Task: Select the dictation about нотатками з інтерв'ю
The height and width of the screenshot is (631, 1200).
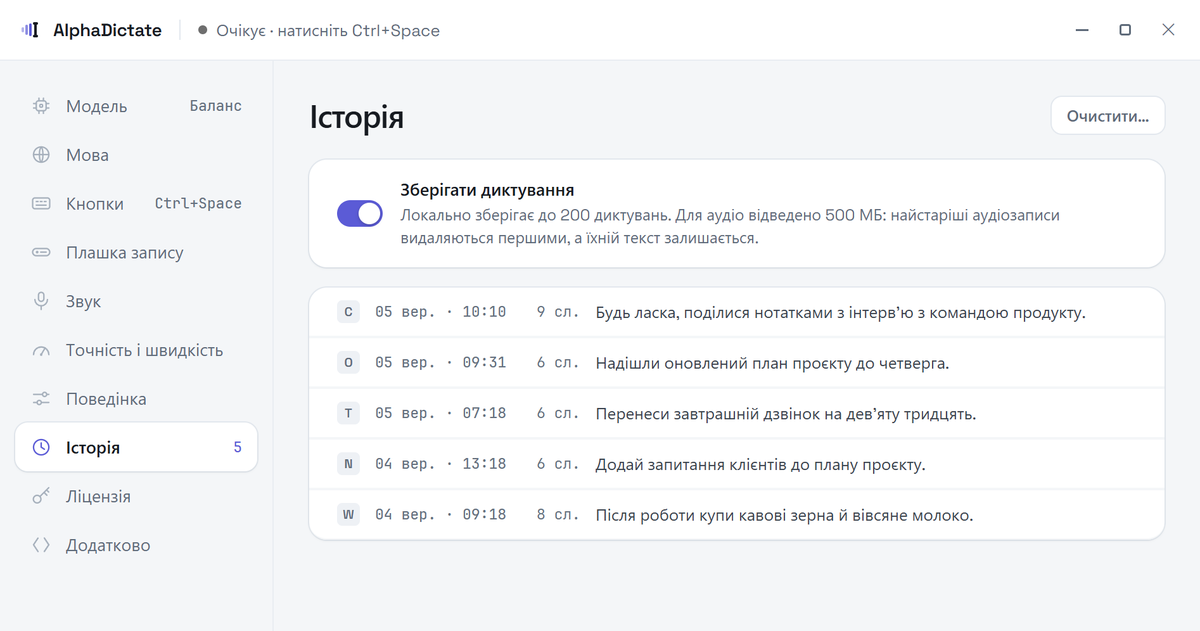Action: [737, 312]
